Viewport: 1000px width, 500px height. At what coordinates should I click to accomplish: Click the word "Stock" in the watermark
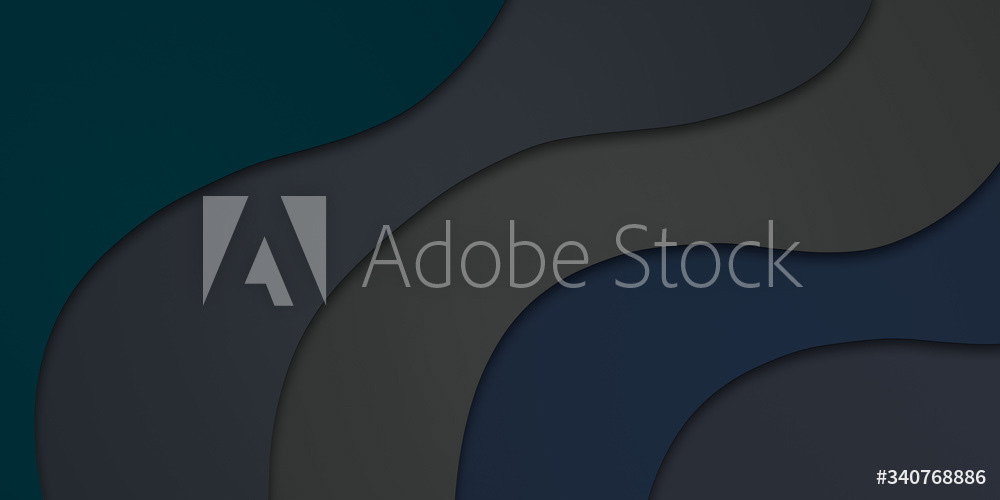[x=708, y=253]
